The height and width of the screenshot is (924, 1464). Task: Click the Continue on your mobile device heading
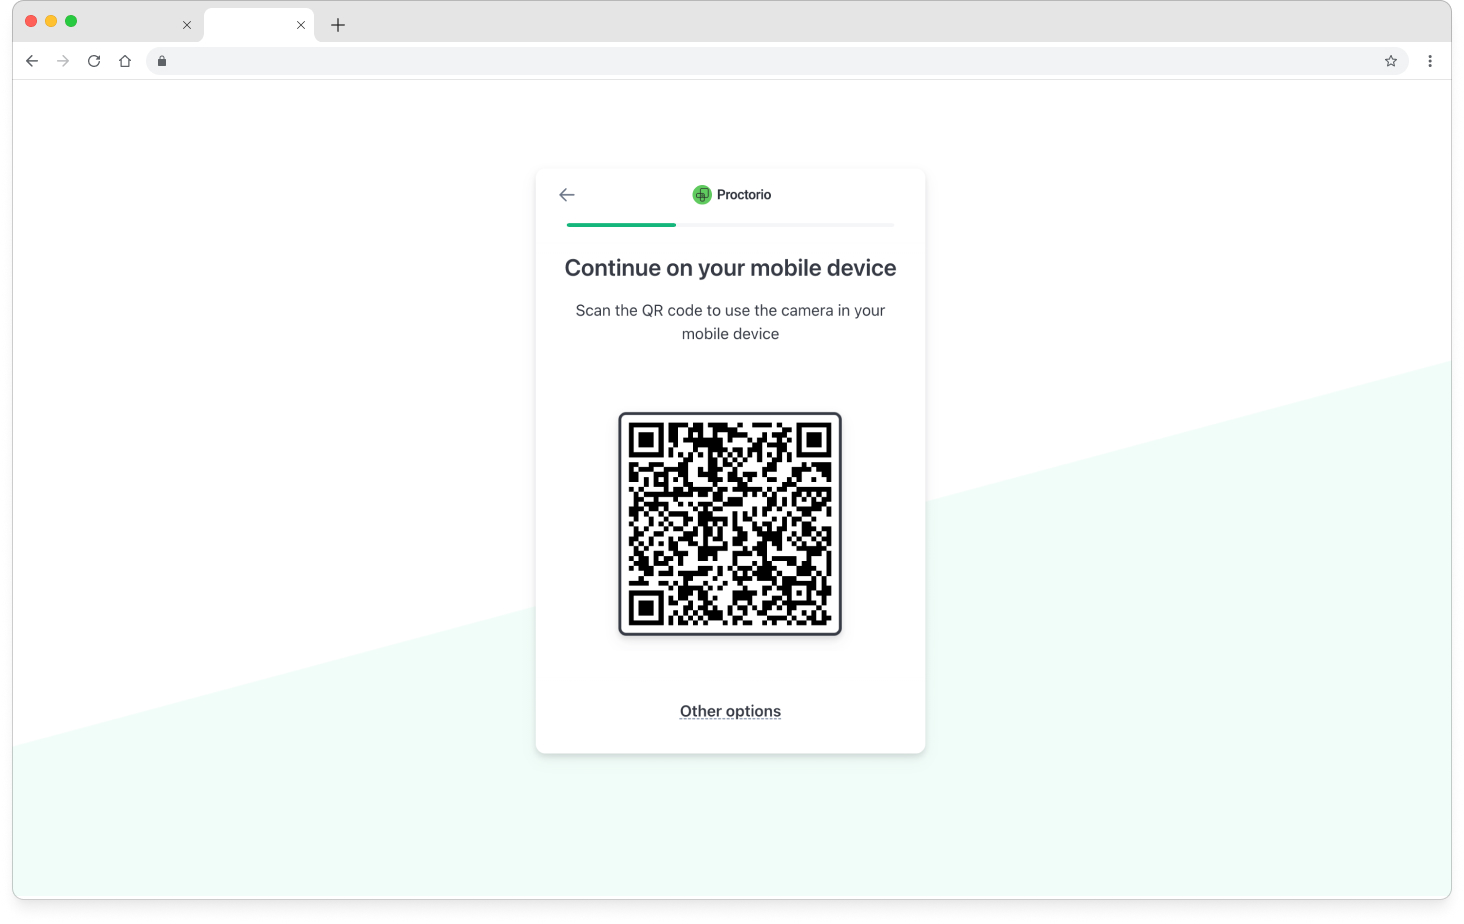730,268
